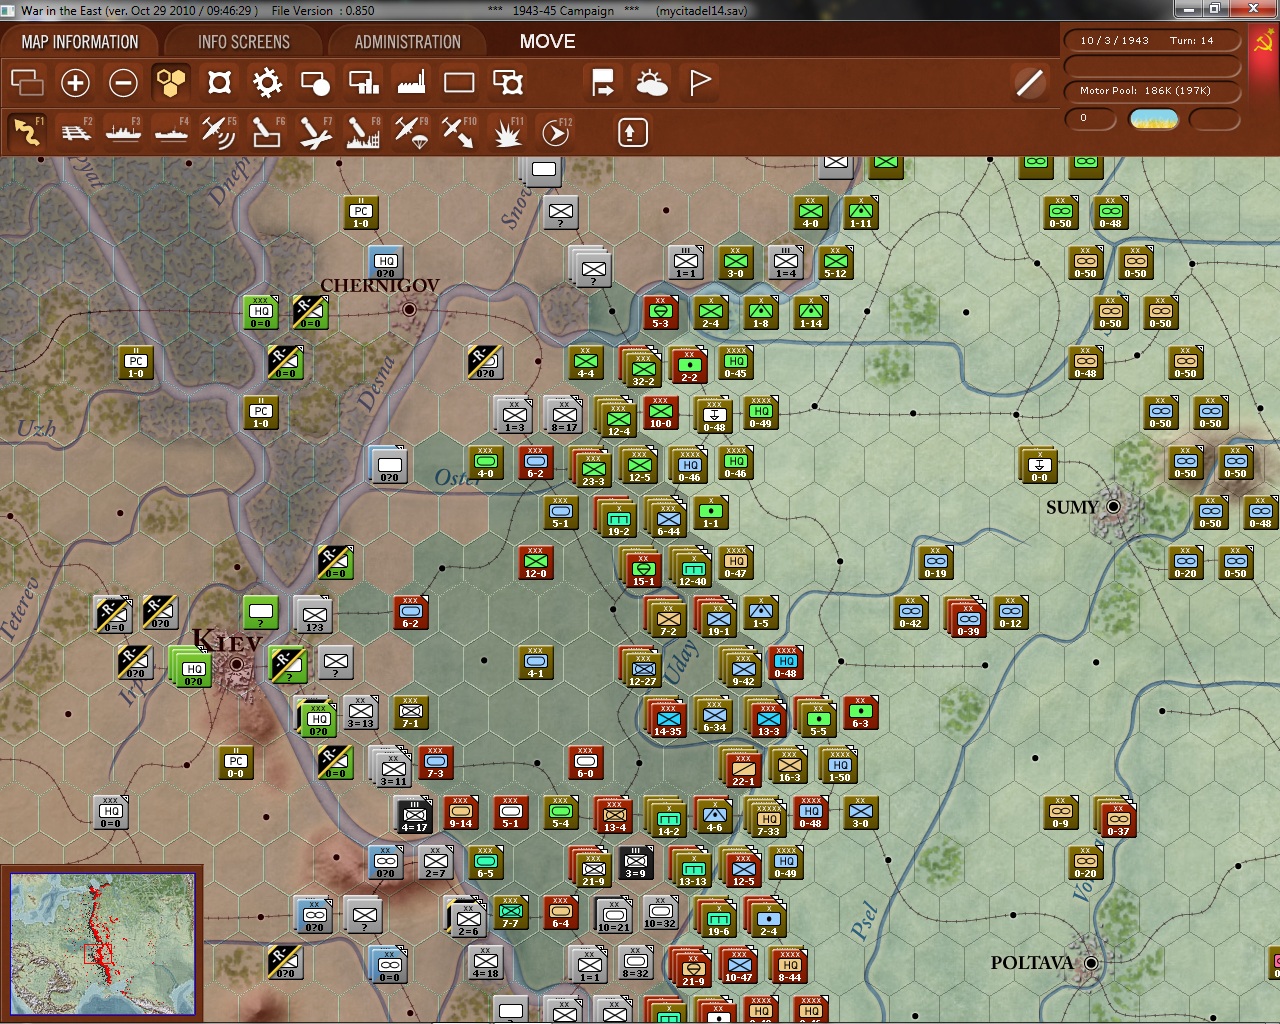Screen dimensions: 1280x1024
Task: Select the Kiev city hex
Action: tap(237, 663)
